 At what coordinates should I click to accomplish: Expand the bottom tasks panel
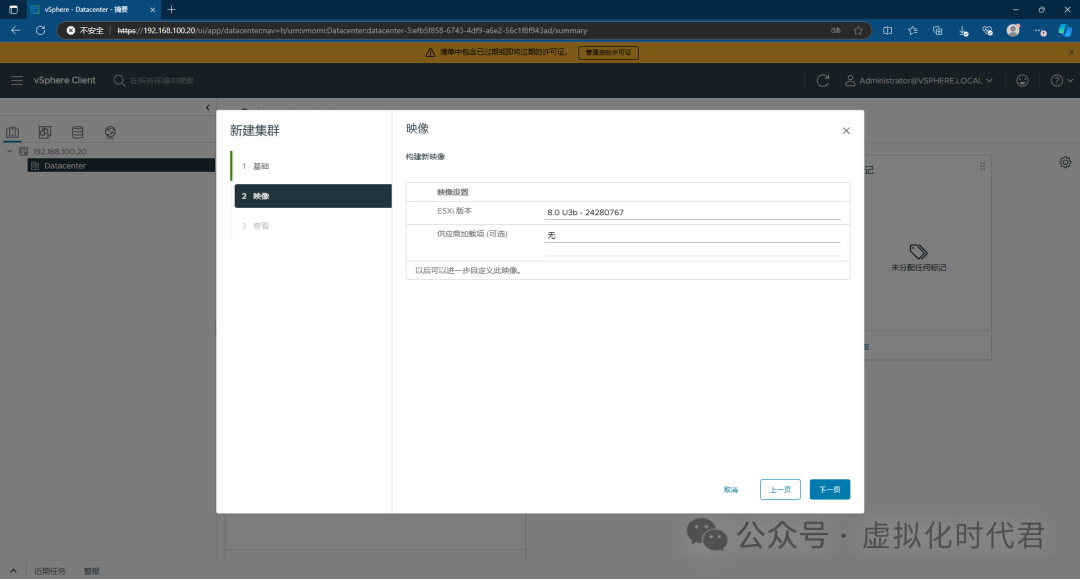[13, 571]
